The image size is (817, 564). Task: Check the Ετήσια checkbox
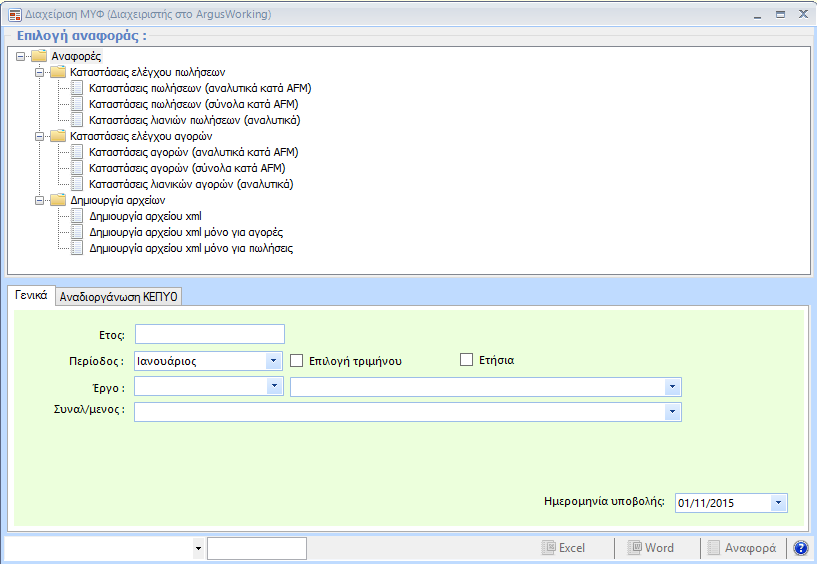click(466, 360)
